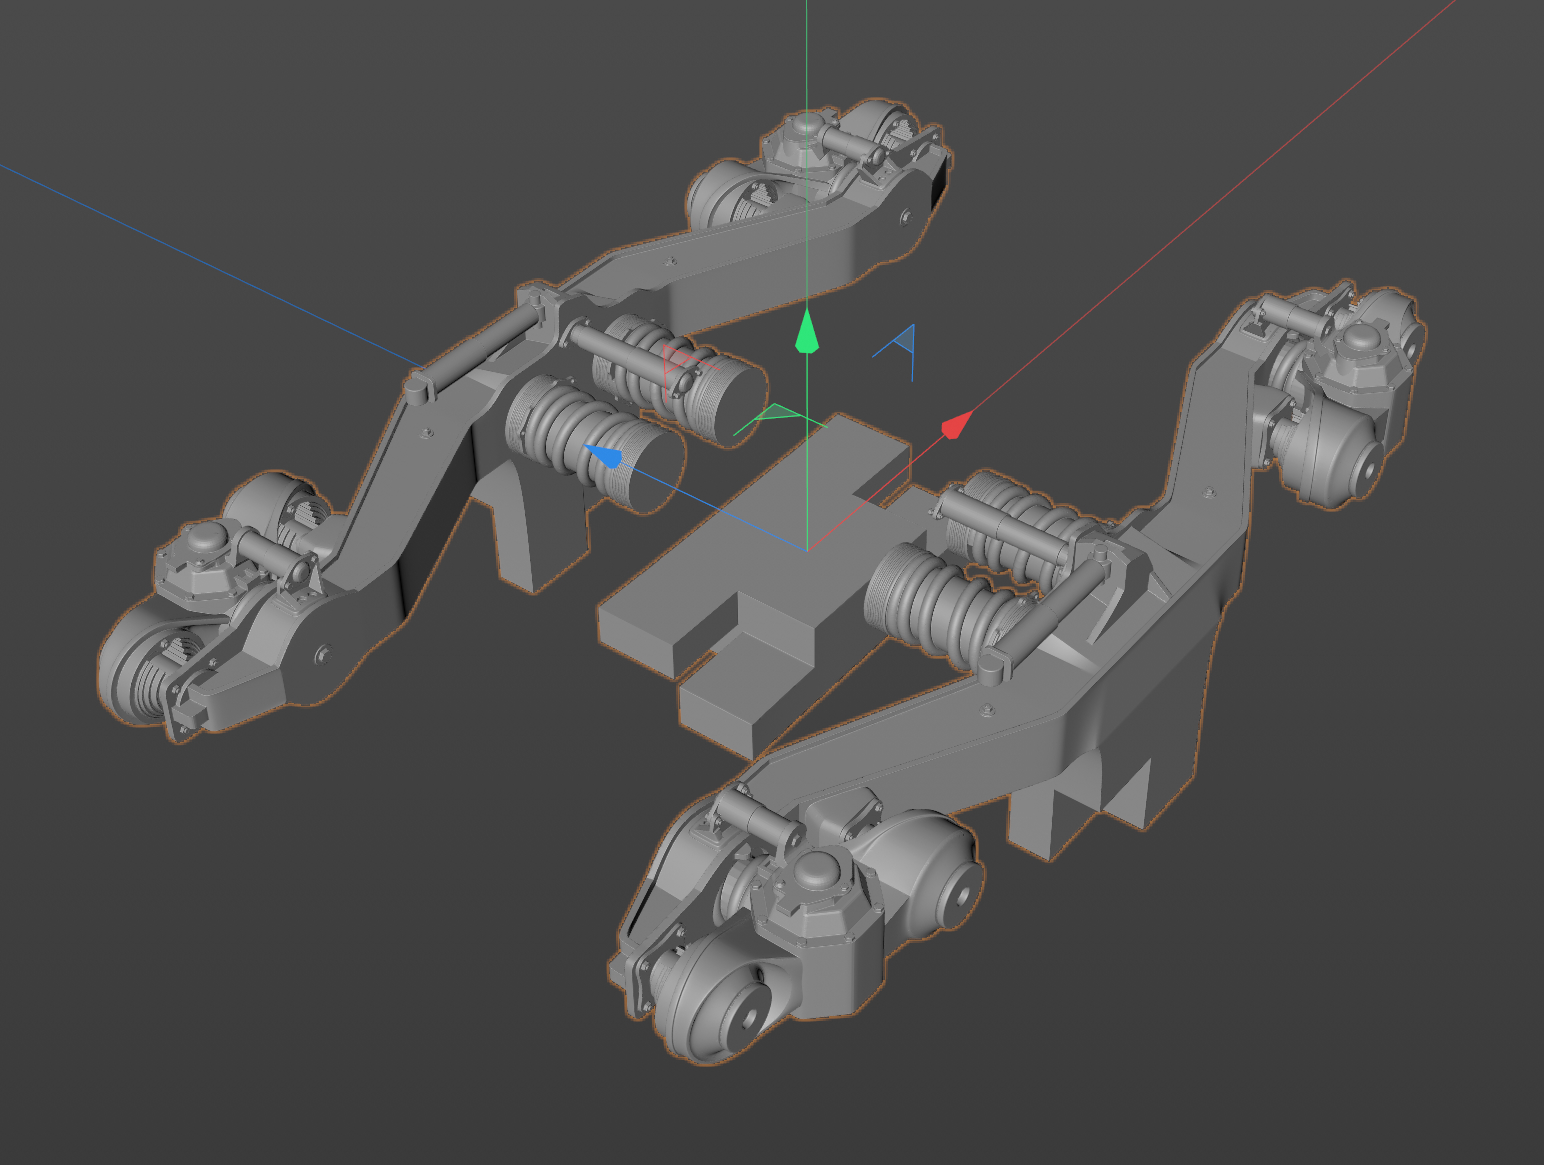Click the gizmo origin where axes meet
1544x1165 pixels.
point(807,550)
